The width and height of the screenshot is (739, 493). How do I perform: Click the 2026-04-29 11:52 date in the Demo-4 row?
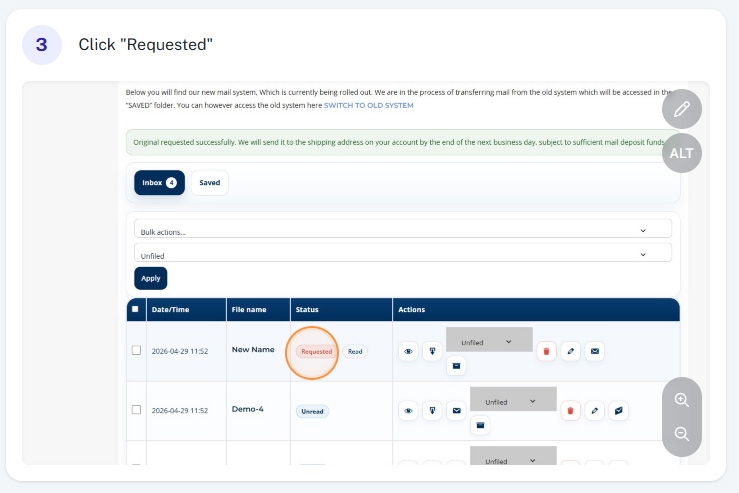[x=180, y=411]
